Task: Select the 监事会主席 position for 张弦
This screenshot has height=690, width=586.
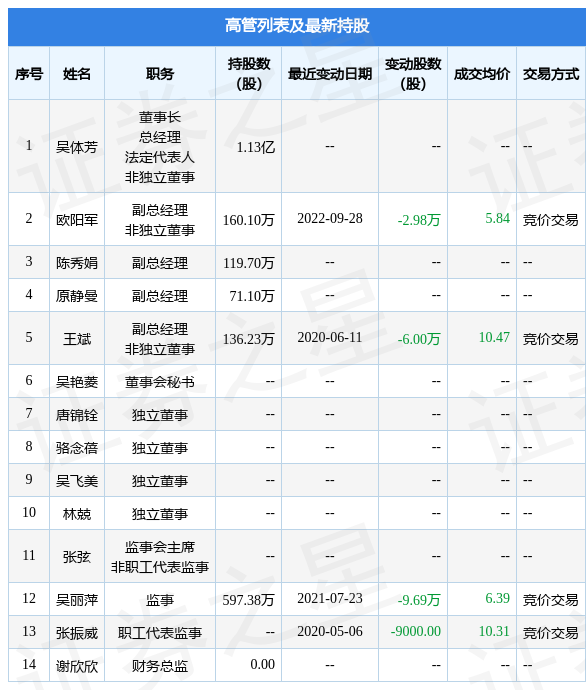Action: click(x=160, y=547)
